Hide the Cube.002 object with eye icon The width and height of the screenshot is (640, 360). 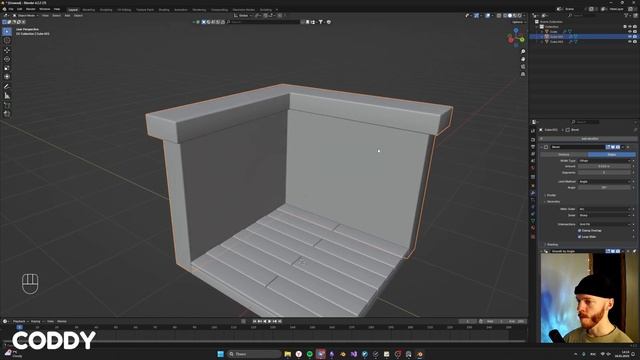(x=630, y=42)
